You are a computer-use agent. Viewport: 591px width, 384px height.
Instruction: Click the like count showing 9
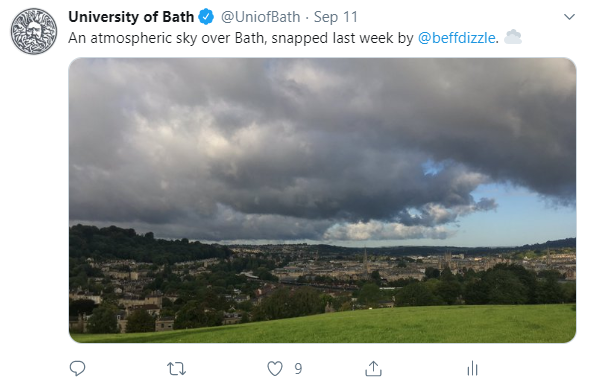tap(298, 369)
